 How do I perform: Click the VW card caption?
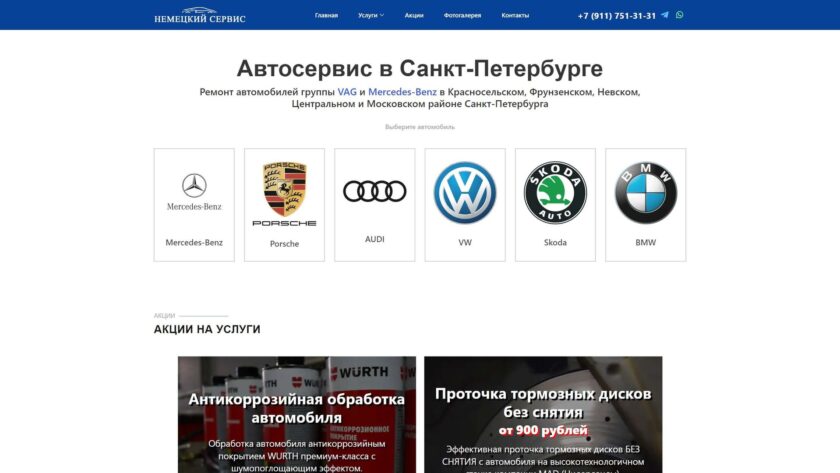(465, 242)
